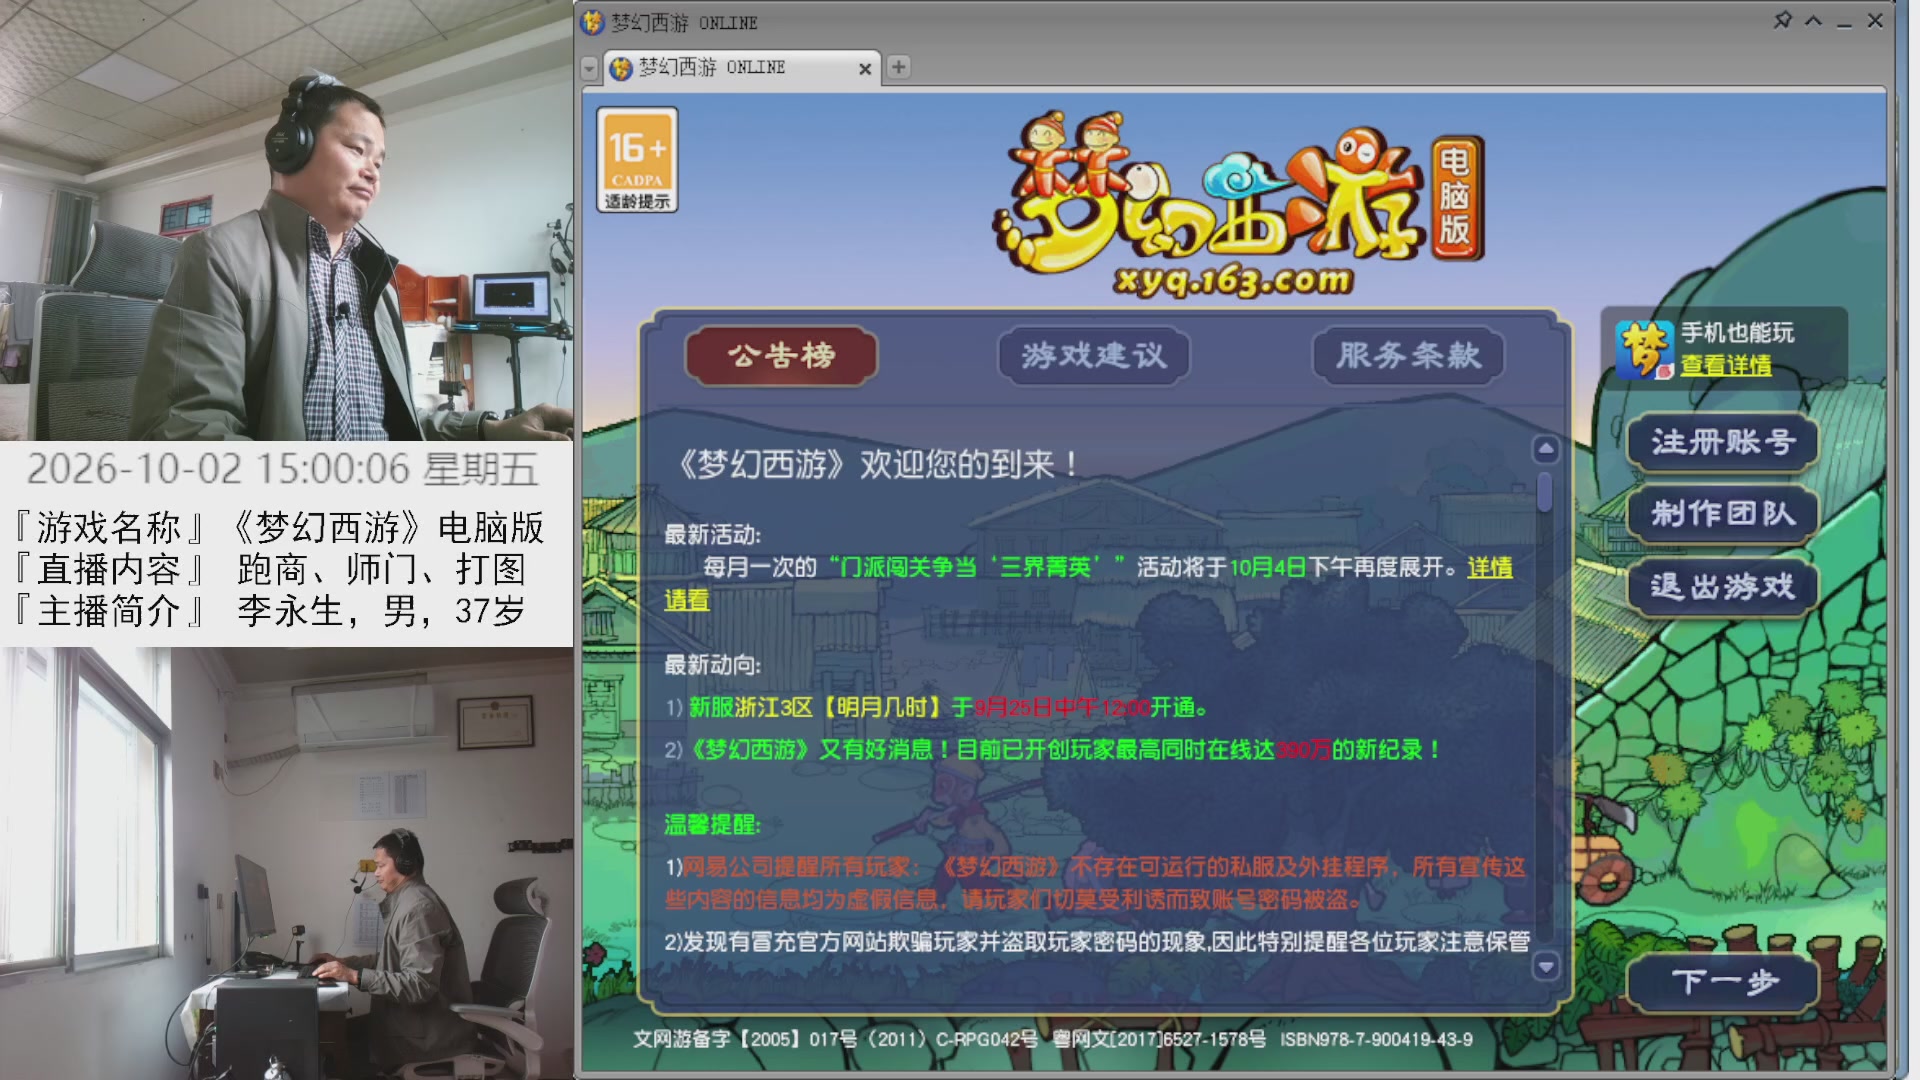Switch to the 服务条款 tab
Image resolution: width=1920 pixels, height=1080 pixels.
point(1408,356)
